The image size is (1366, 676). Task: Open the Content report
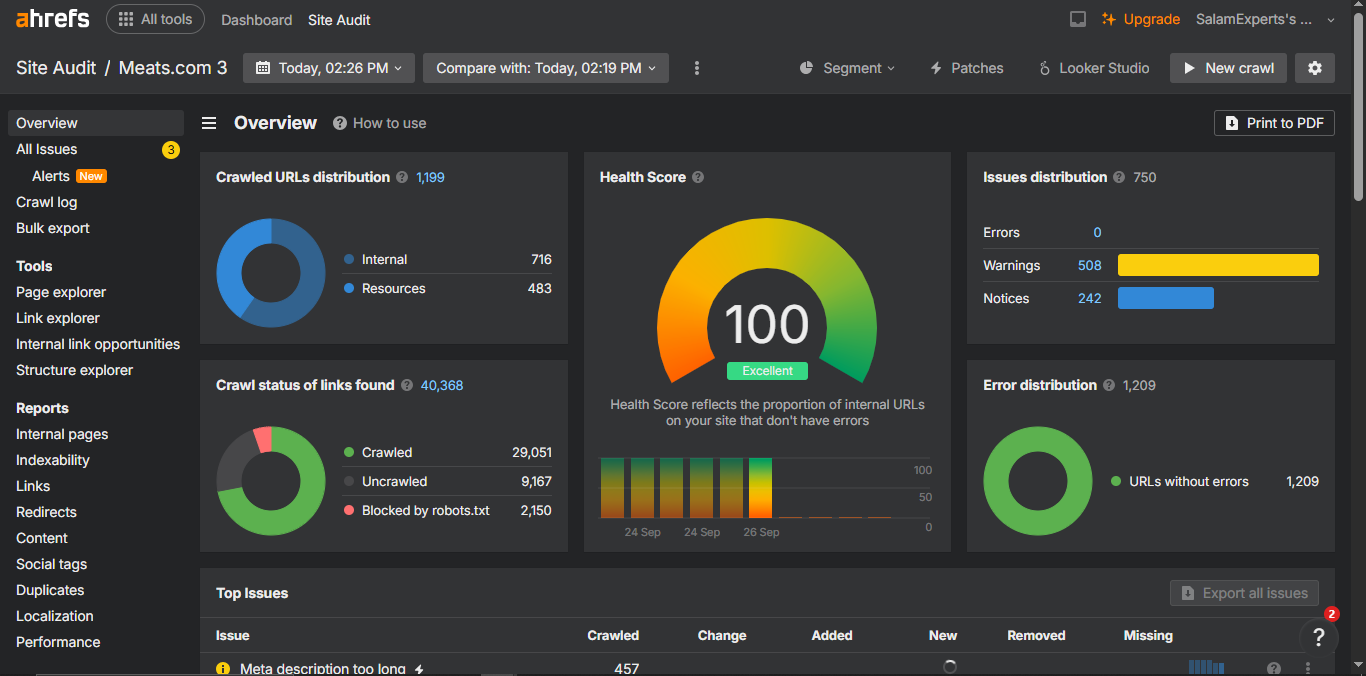42,538
